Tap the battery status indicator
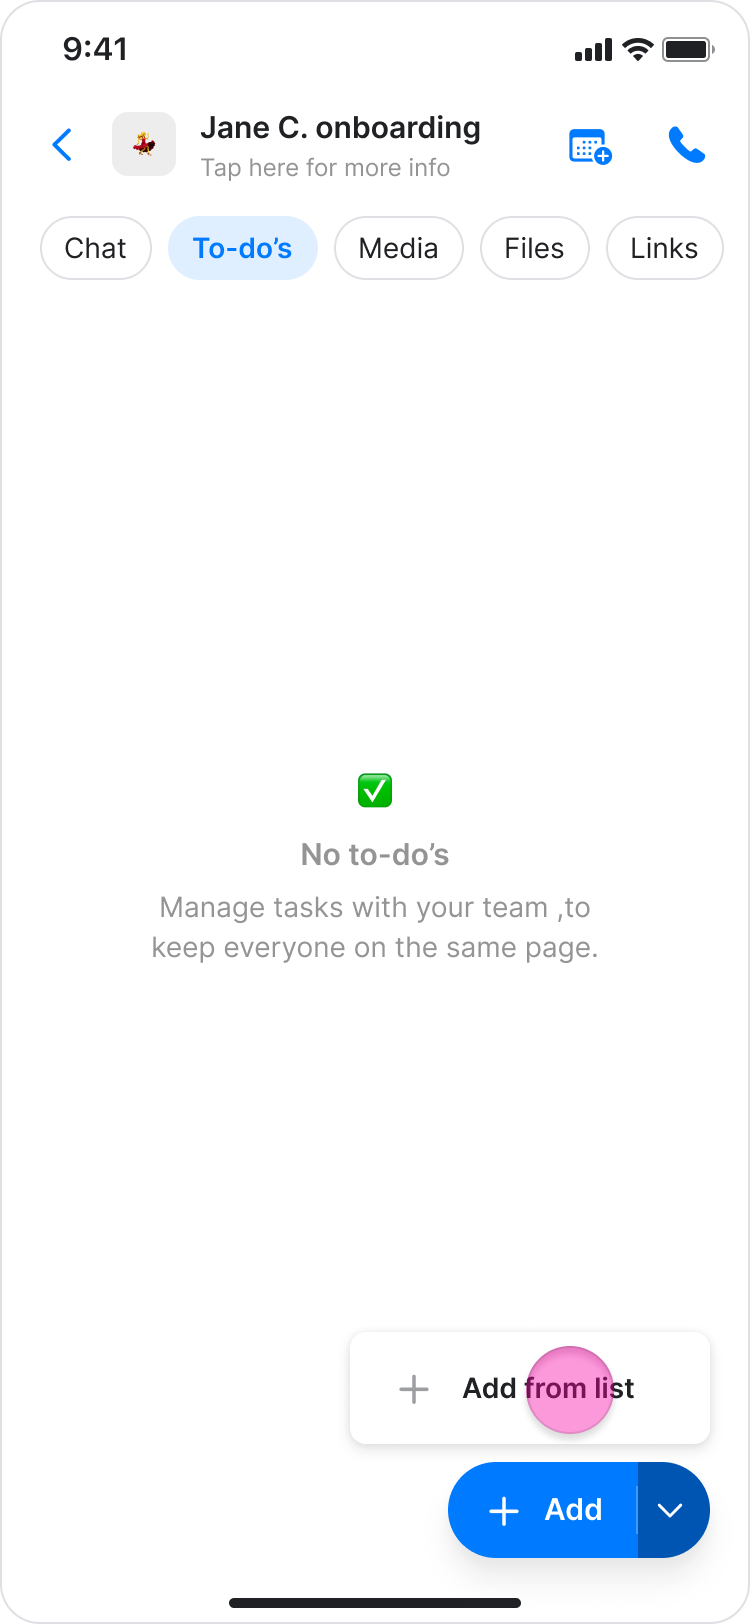This screenshot has width=750, height=1624. 688,49
